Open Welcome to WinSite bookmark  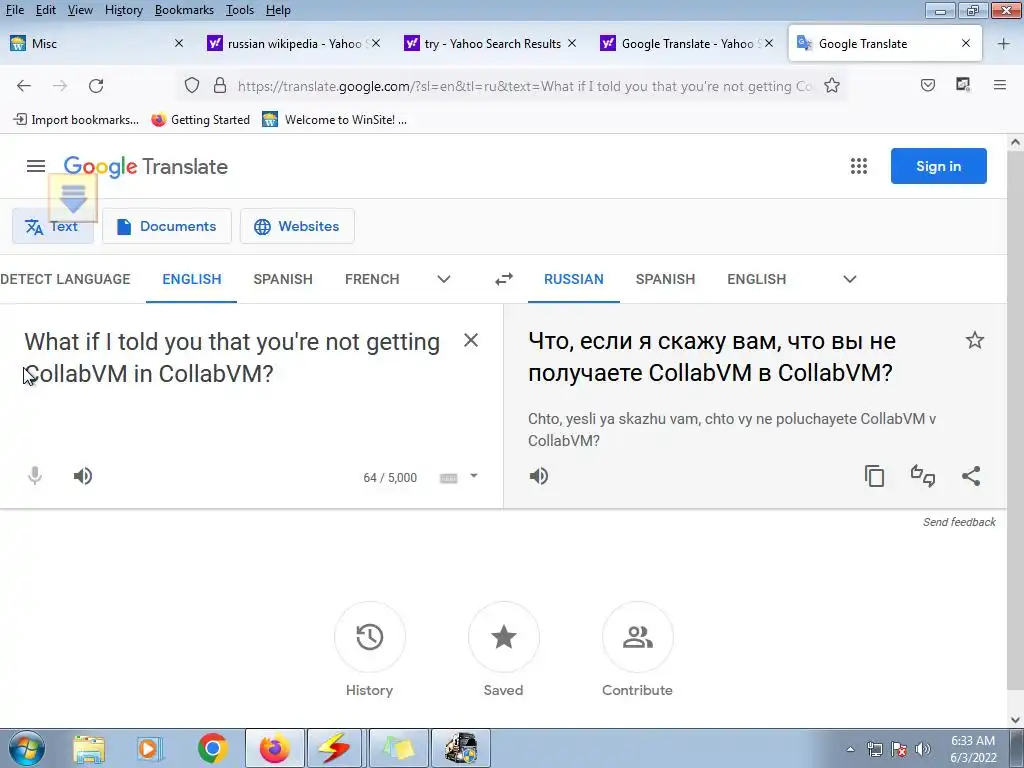point(334,120)
